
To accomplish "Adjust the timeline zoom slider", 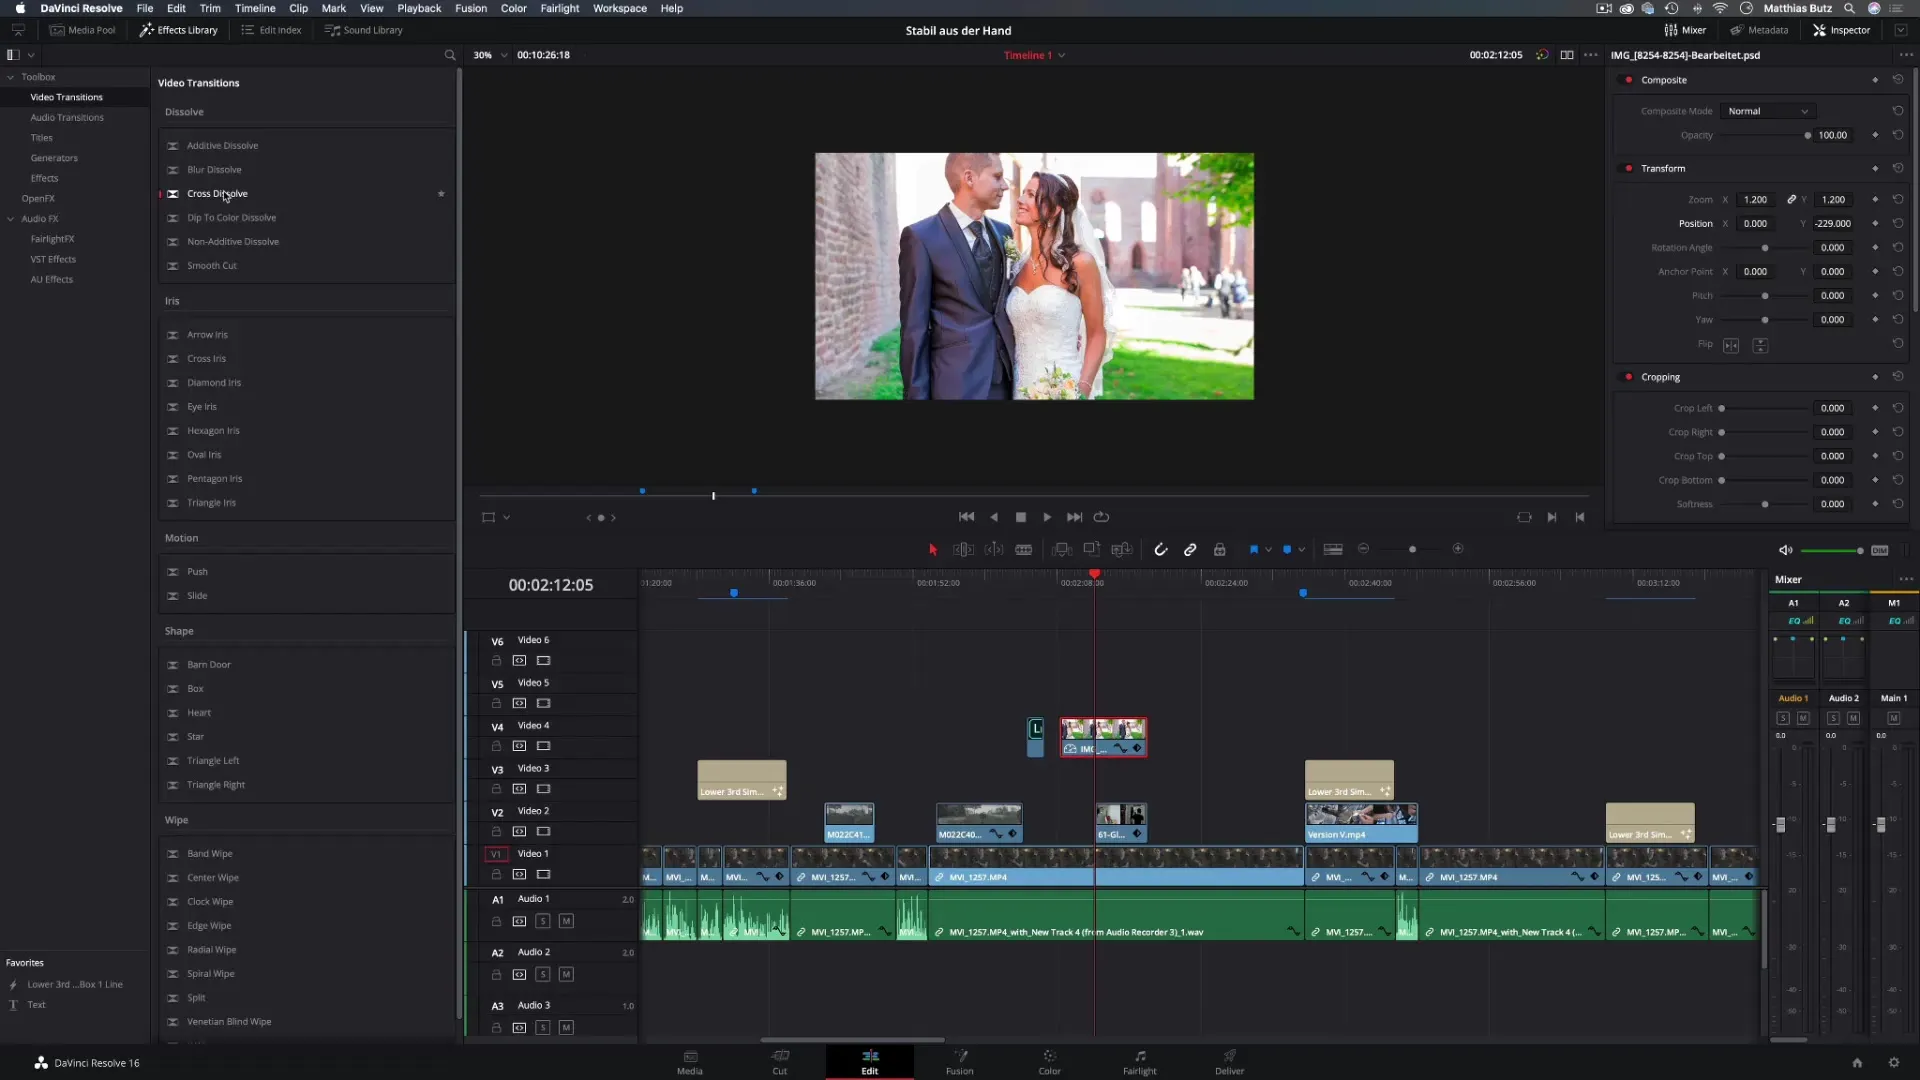I will point(1412,549).
